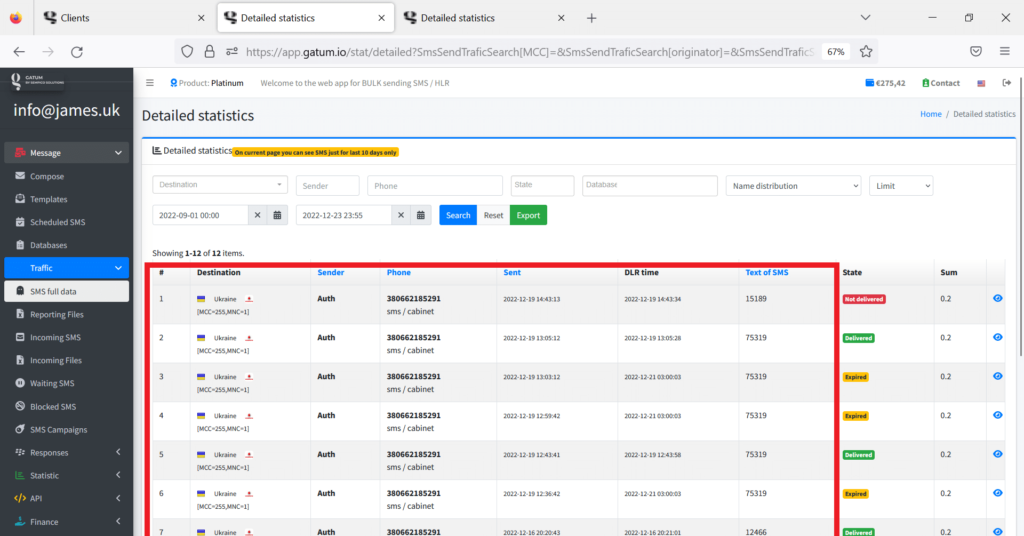View details of row 3 eye icon
Screen dimensions: 1024x536
coord(997,376)
